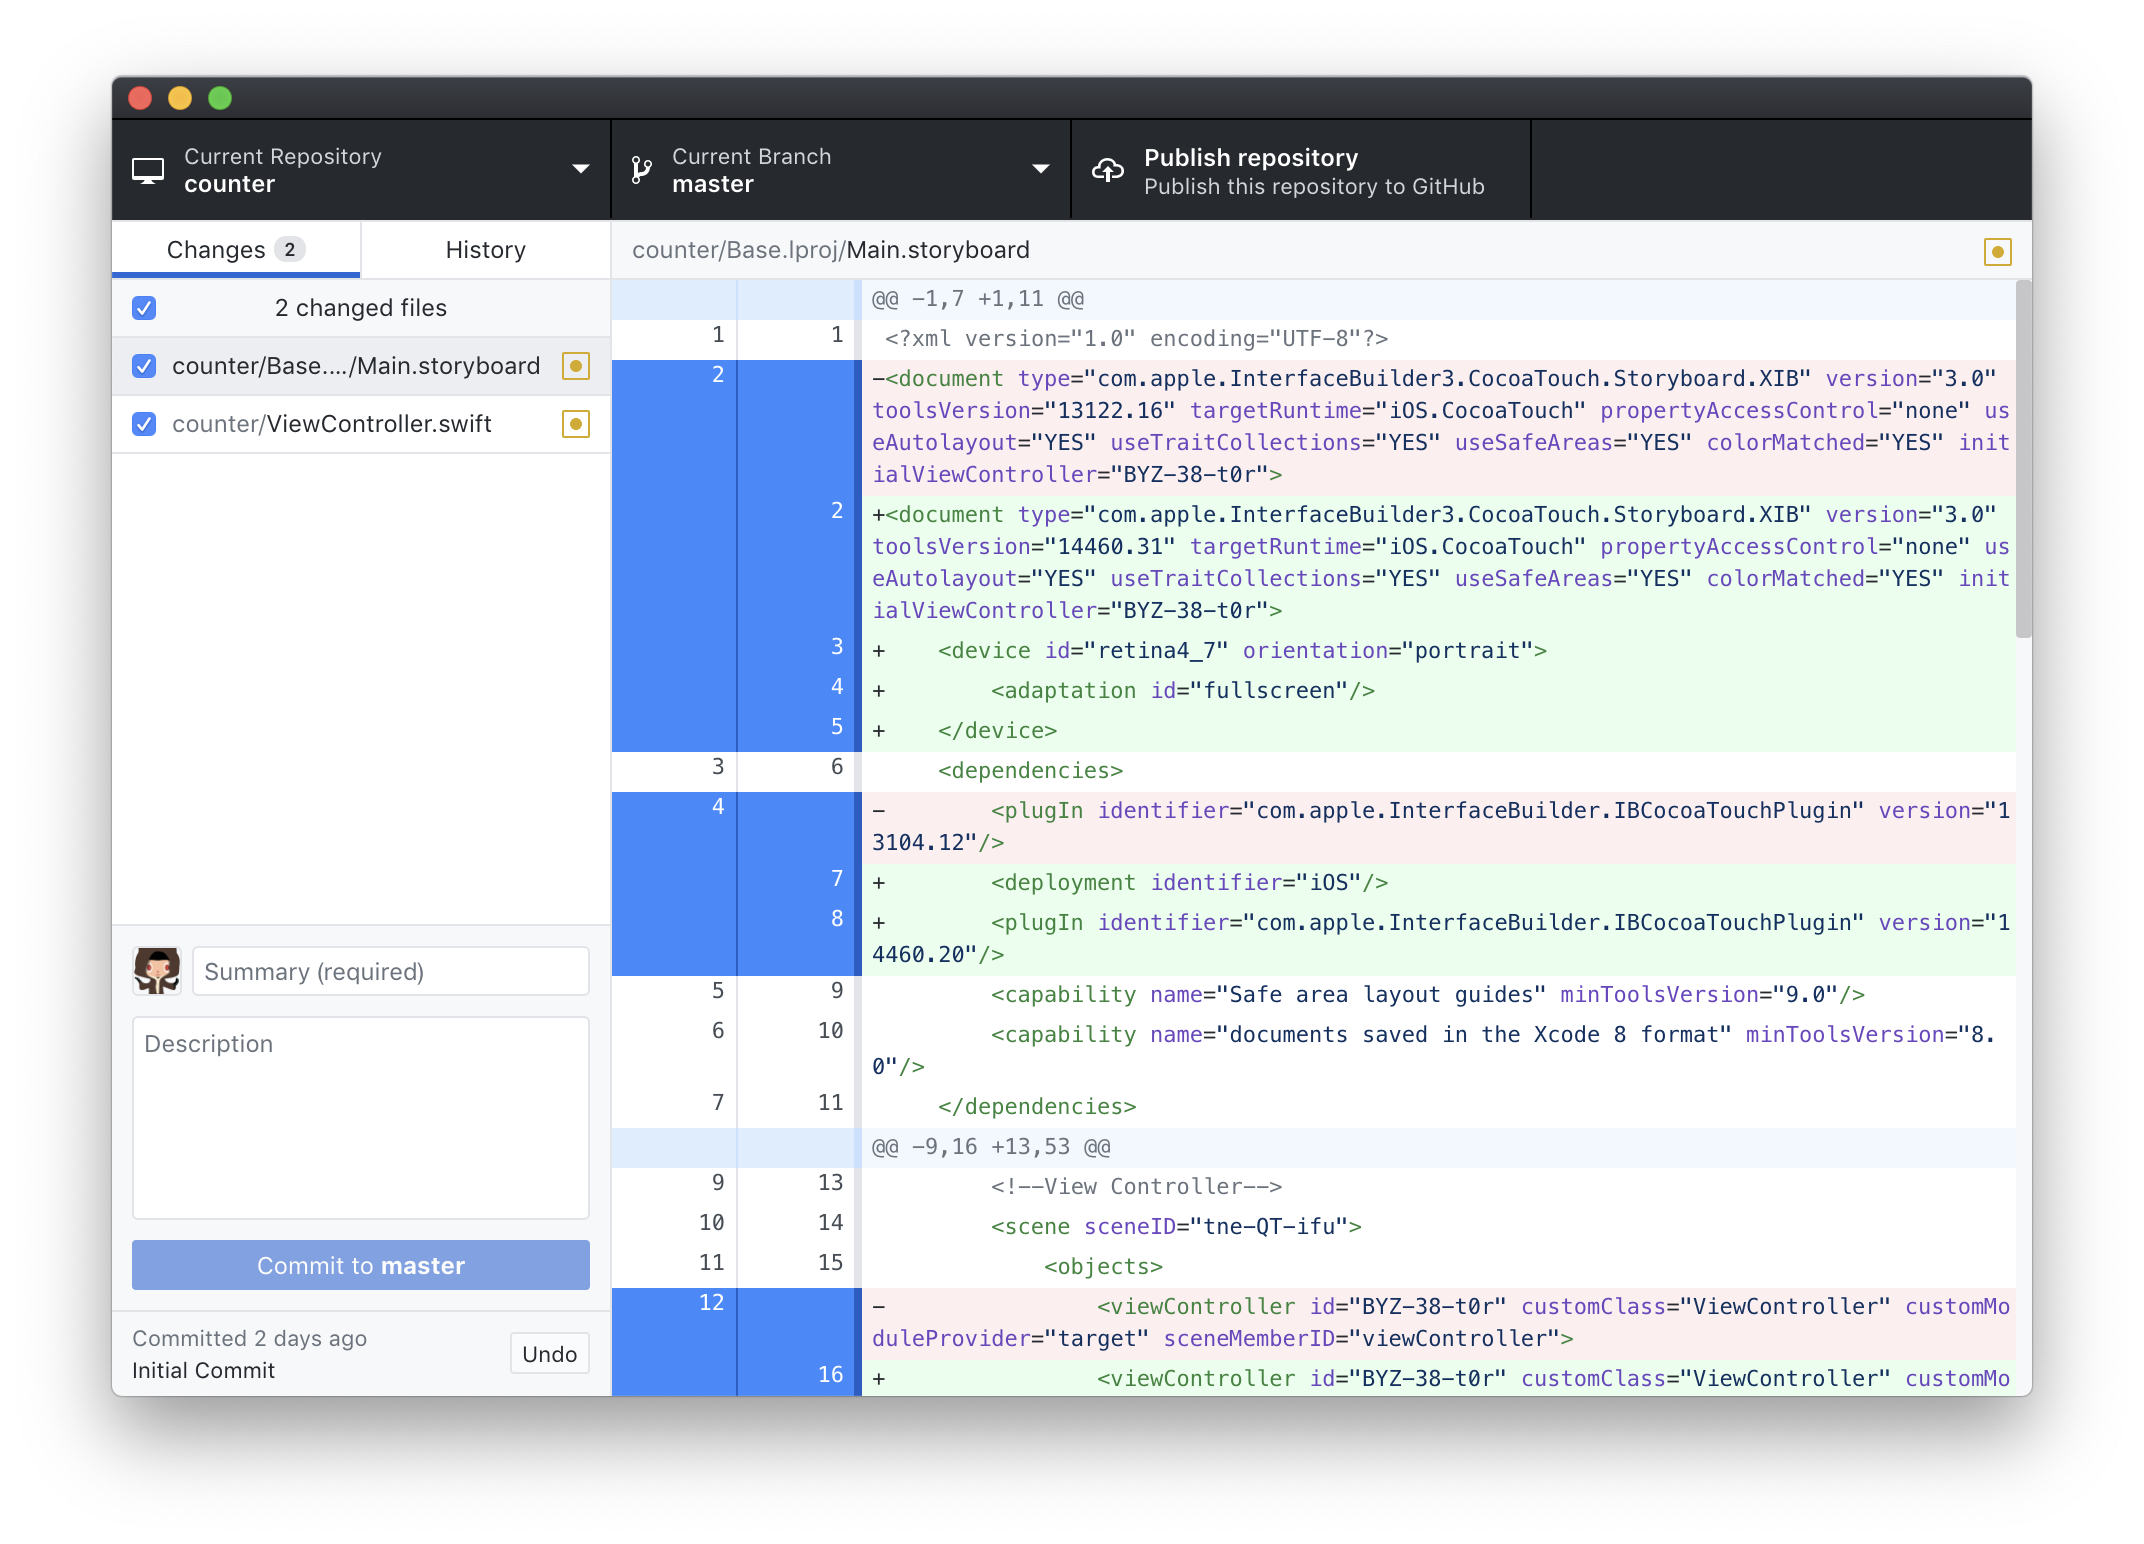Expand the Current Branch dropdown arrow
Image resolution: width=2144 pixels, height=1544 pixels.
tap(1040, 169)
